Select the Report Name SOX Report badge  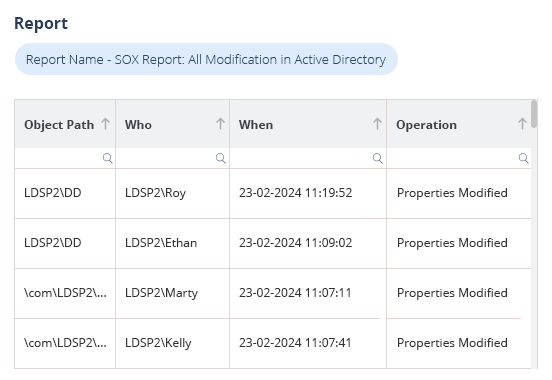[206, 59]
